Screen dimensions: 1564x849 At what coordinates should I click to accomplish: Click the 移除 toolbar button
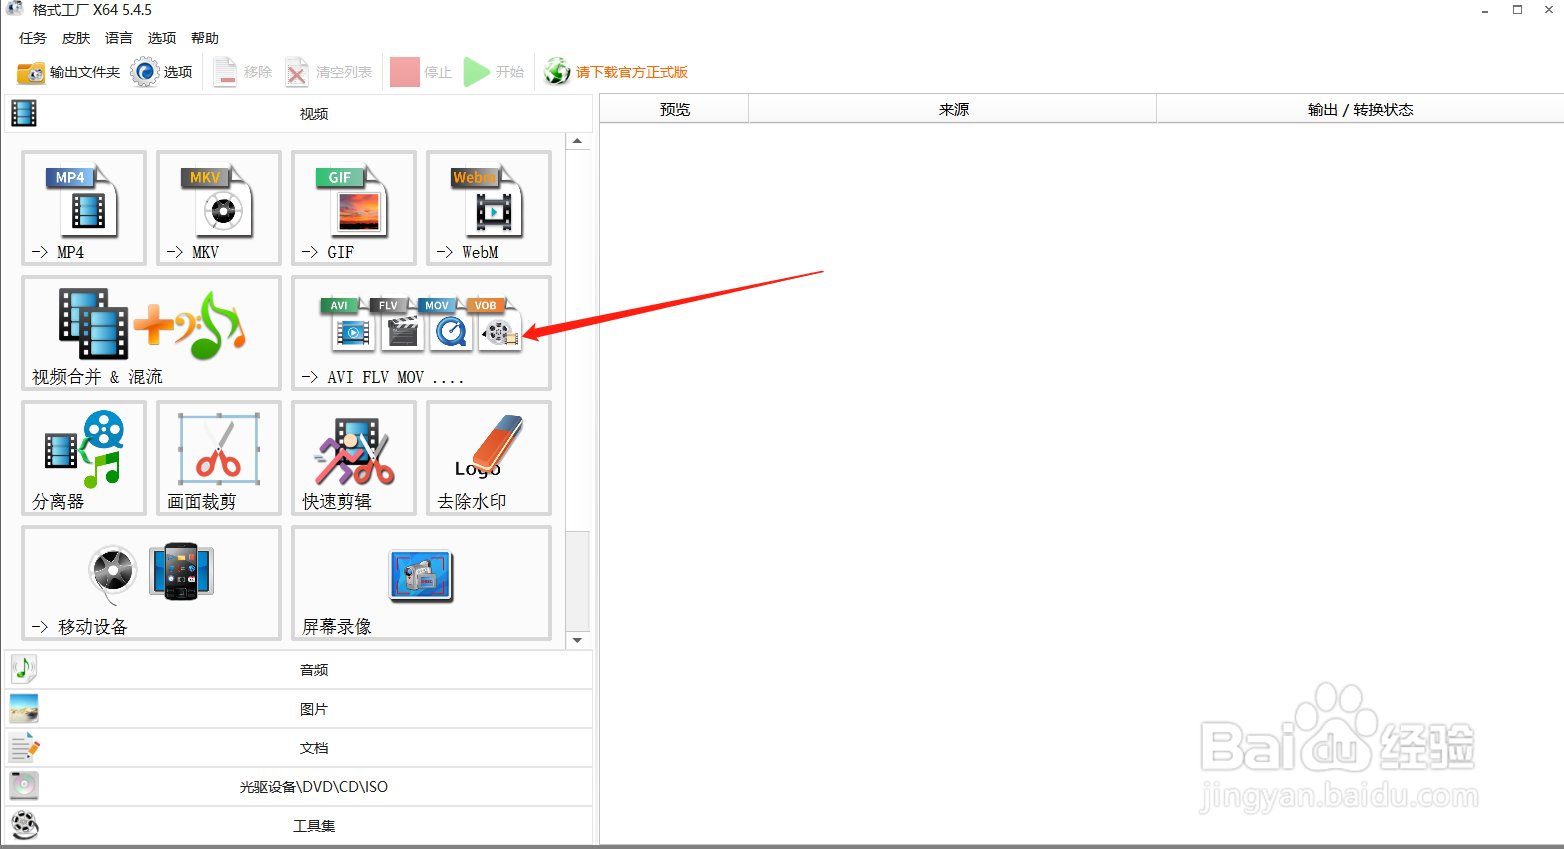point(243,72)
